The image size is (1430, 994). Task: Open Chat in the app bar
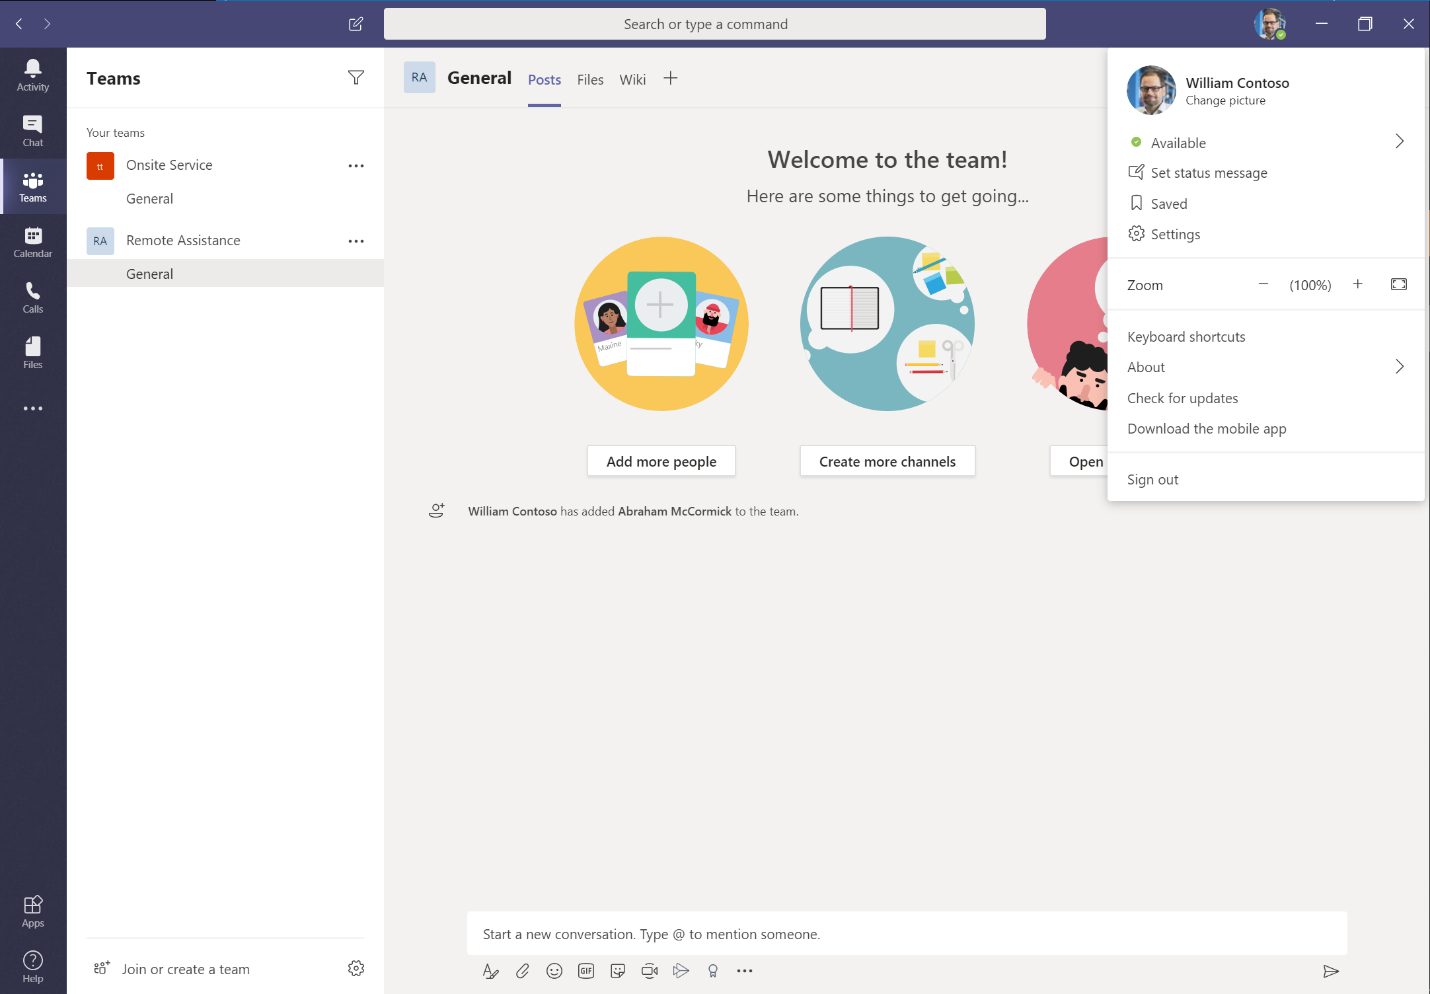pyautogui.click(x=33, y=130)
